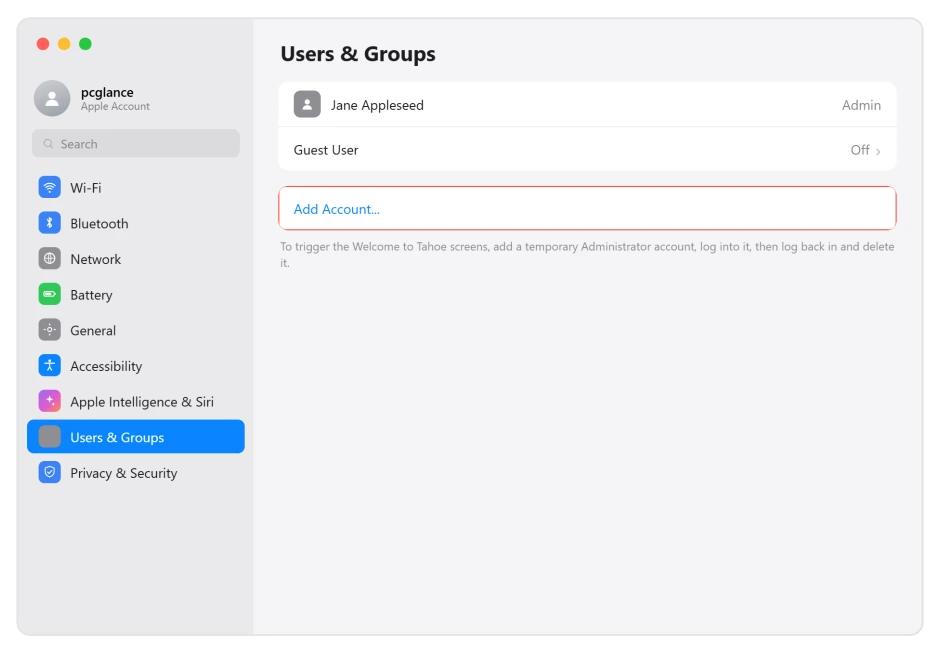Click the Privacy & Security shield icon
Screen dimensions: 941x653
(50, 472)
